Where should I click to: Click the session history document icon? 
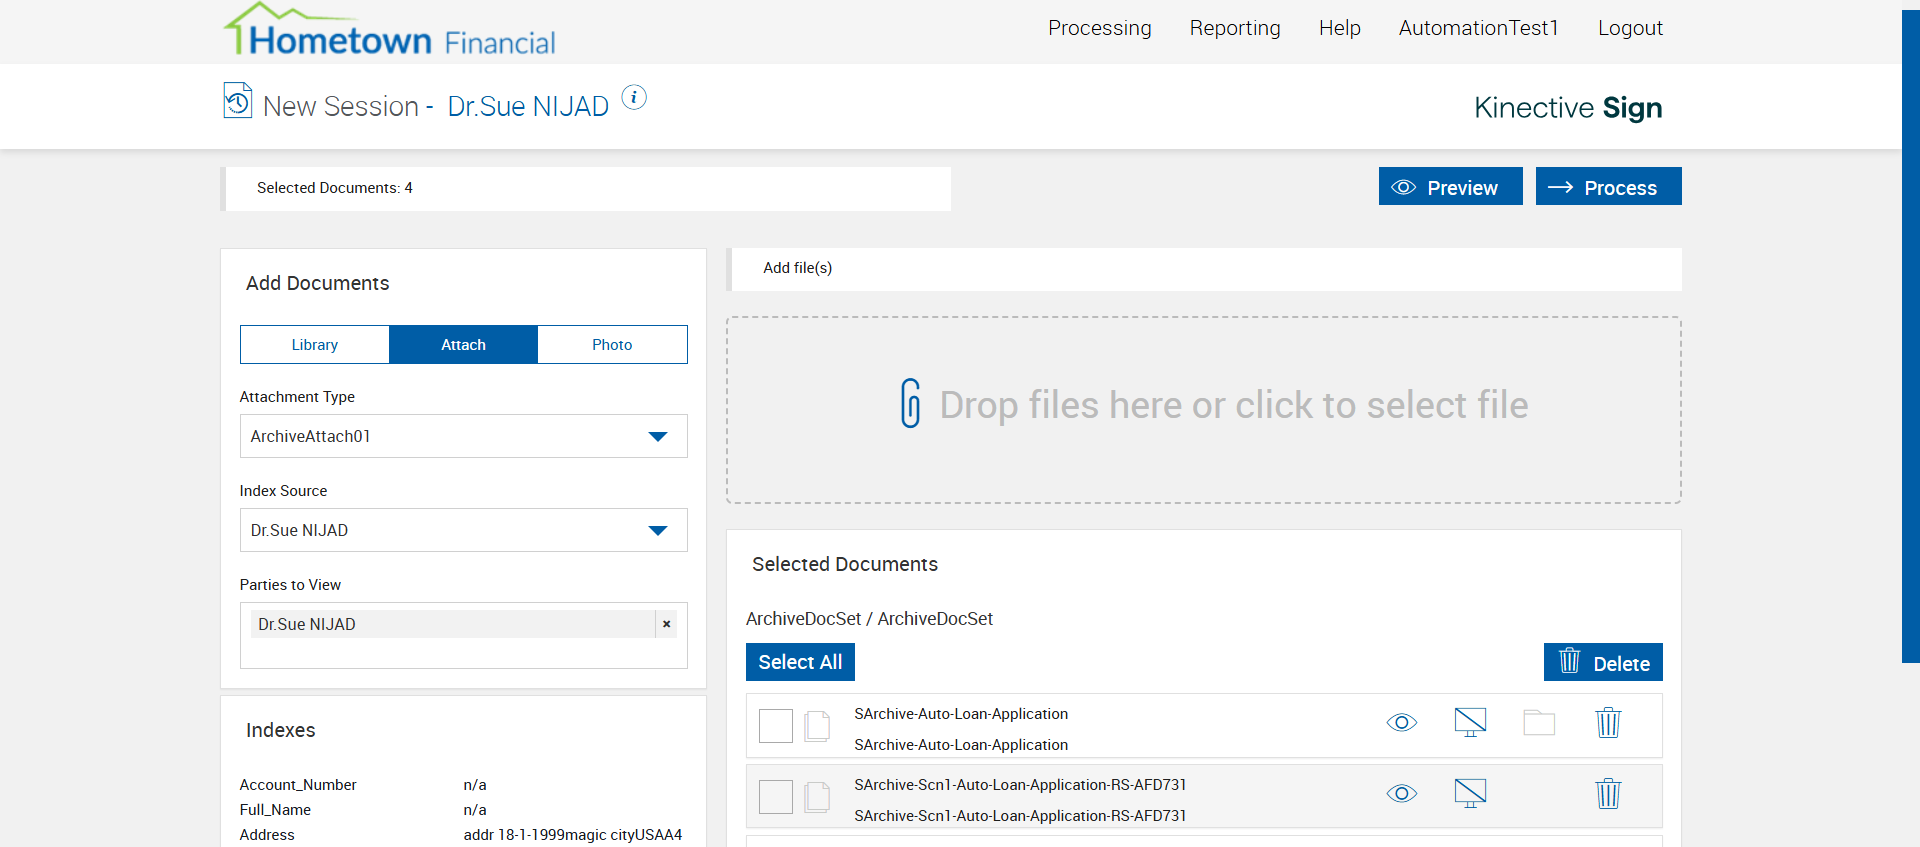pos(237,100)
